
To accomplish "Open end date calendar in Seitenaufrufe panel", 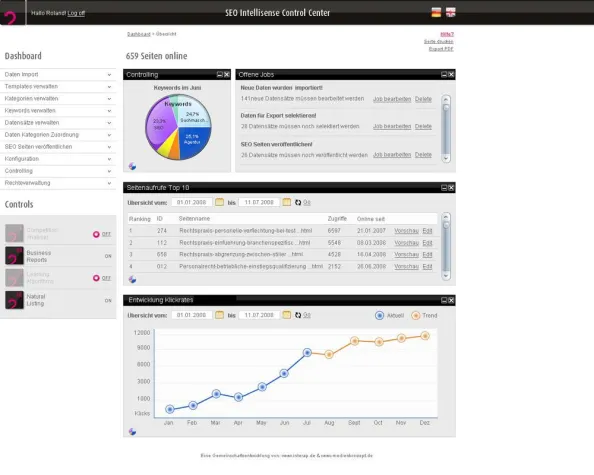I will (x=287, y=202).
